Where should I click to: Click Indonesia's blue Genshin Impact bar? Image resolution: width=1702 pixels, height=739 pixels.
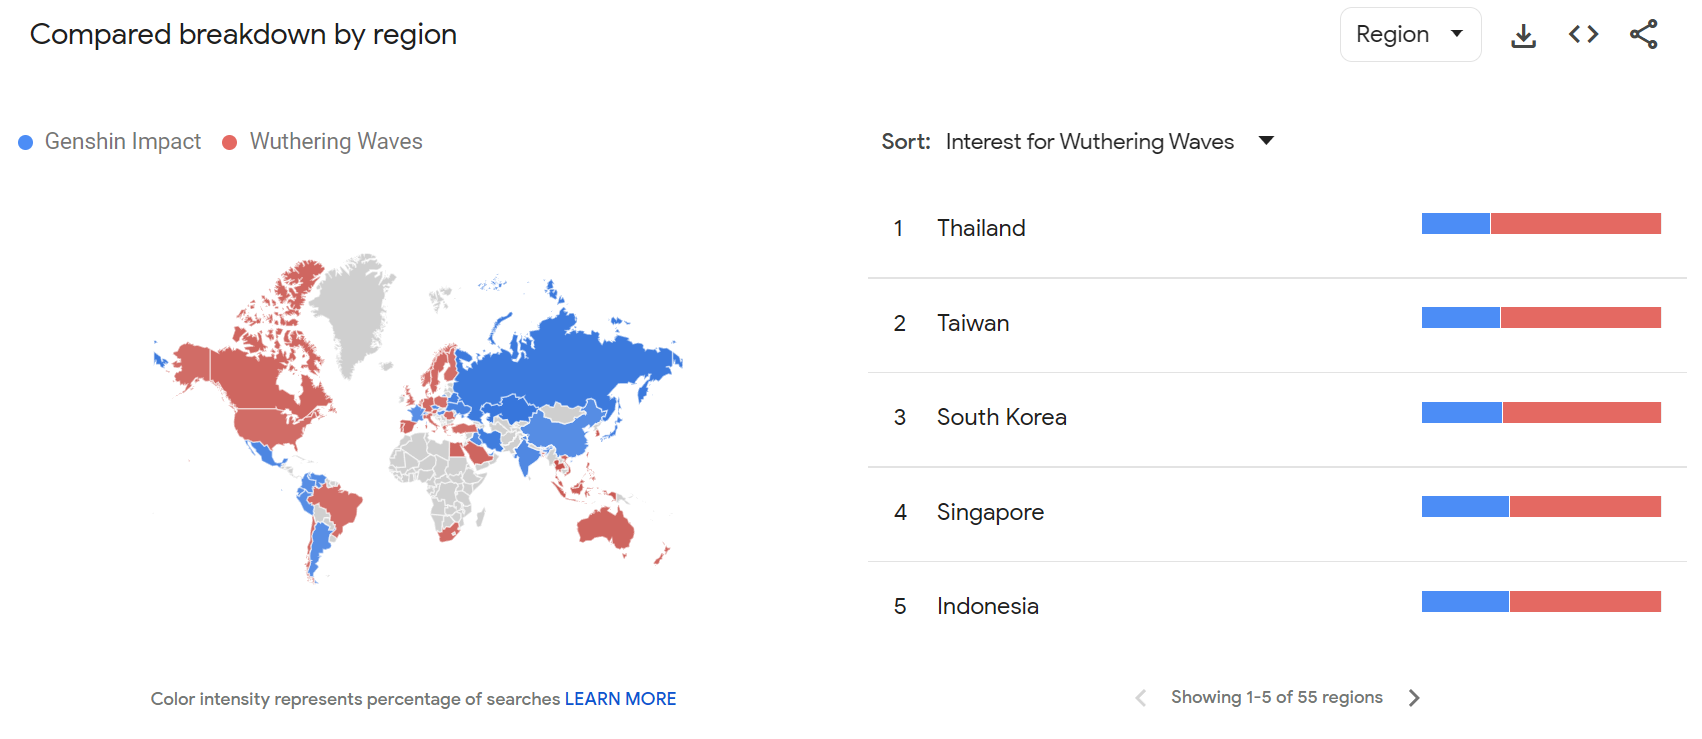coord(1465,602)
